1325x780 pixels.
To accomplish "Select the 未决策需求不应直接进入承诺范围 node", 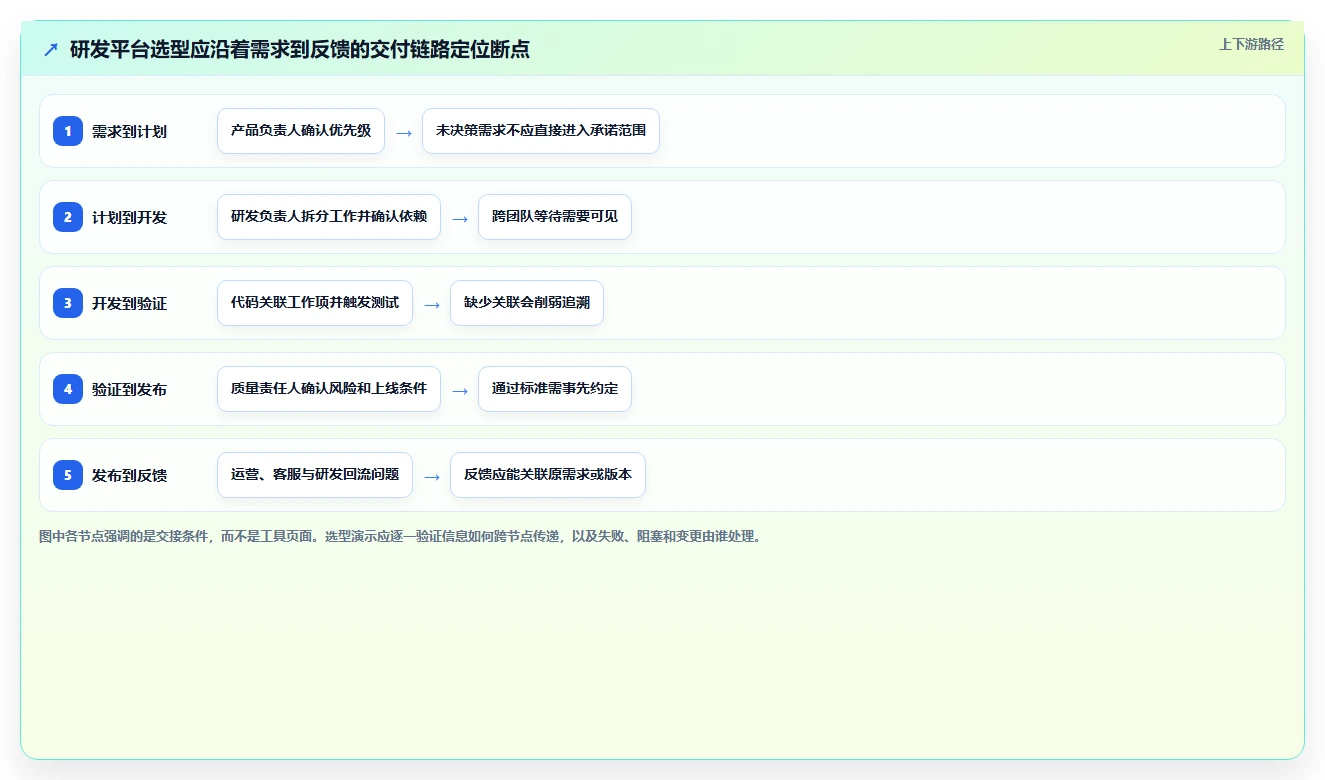I will click(541, 131).
